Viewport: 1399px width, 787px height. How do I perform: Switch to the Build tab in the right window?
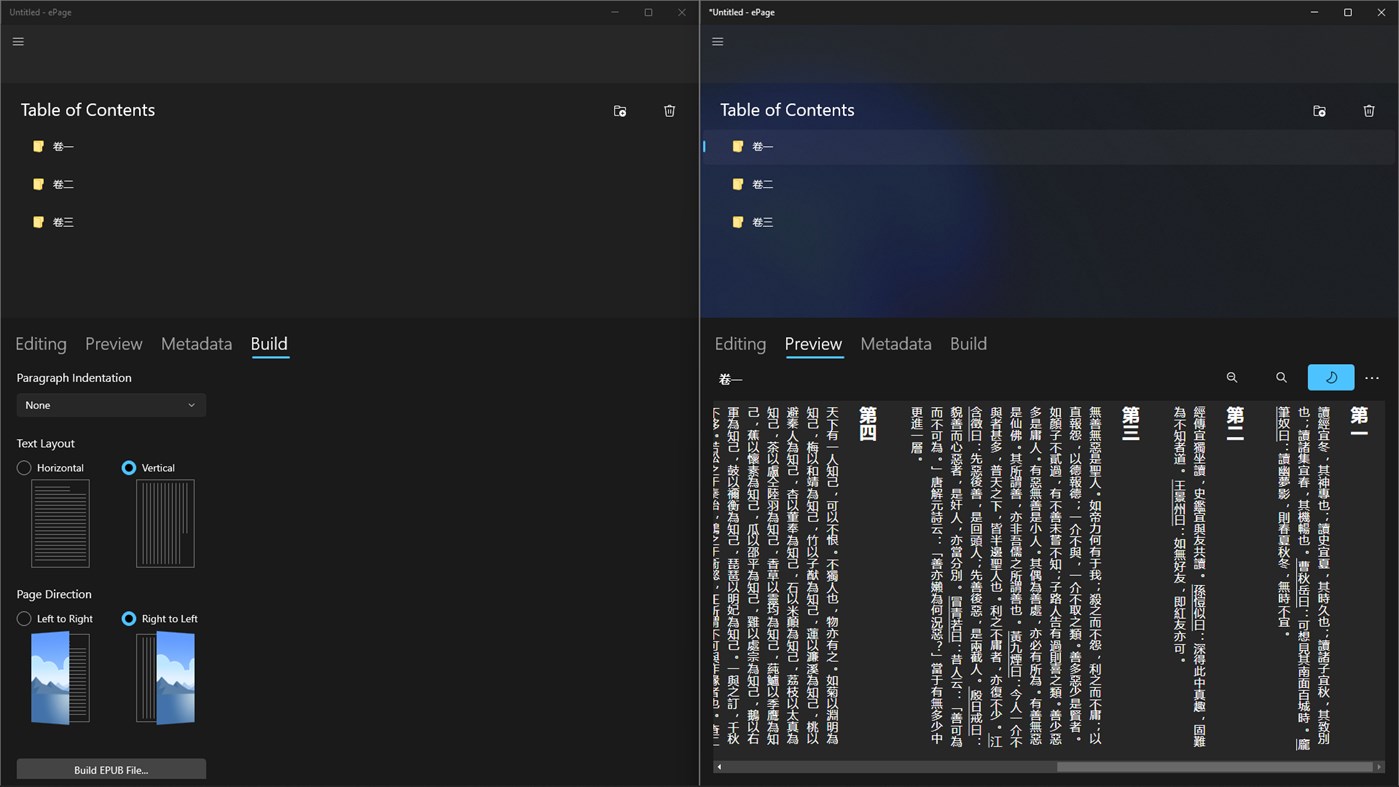point(967,344)
